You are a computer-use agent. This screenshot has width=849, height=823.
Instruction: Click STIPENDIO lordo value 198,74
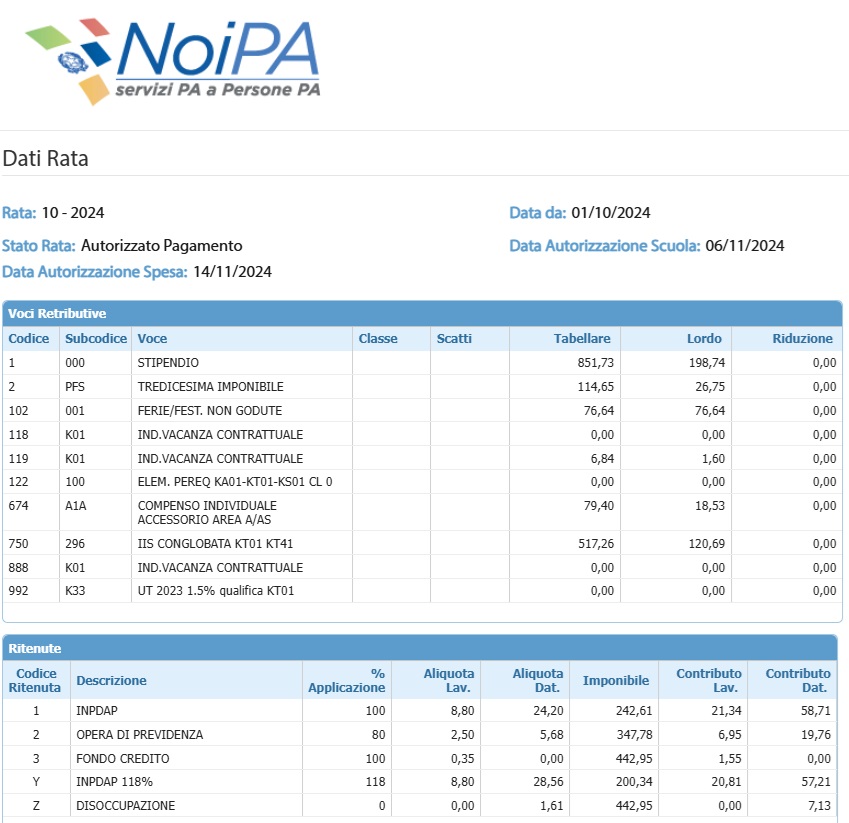(x=707, y=363)
